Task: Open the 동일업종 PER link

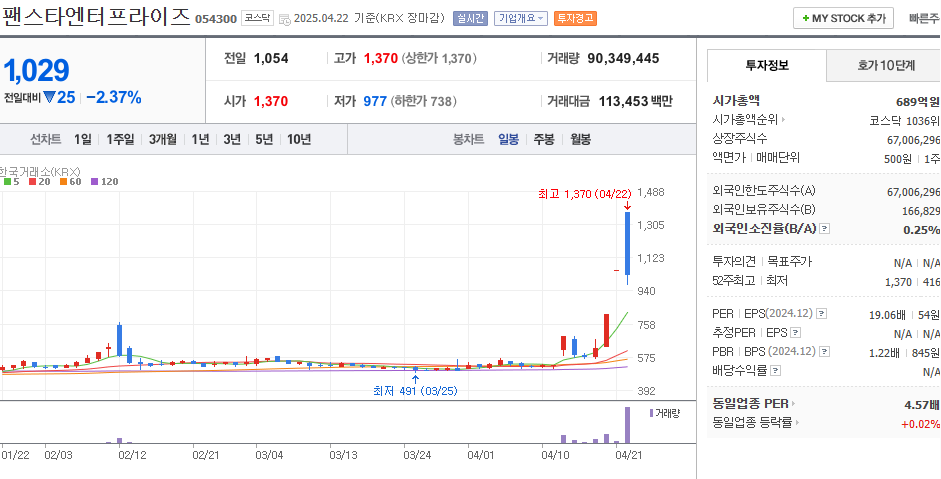Action: click(753, 404)
